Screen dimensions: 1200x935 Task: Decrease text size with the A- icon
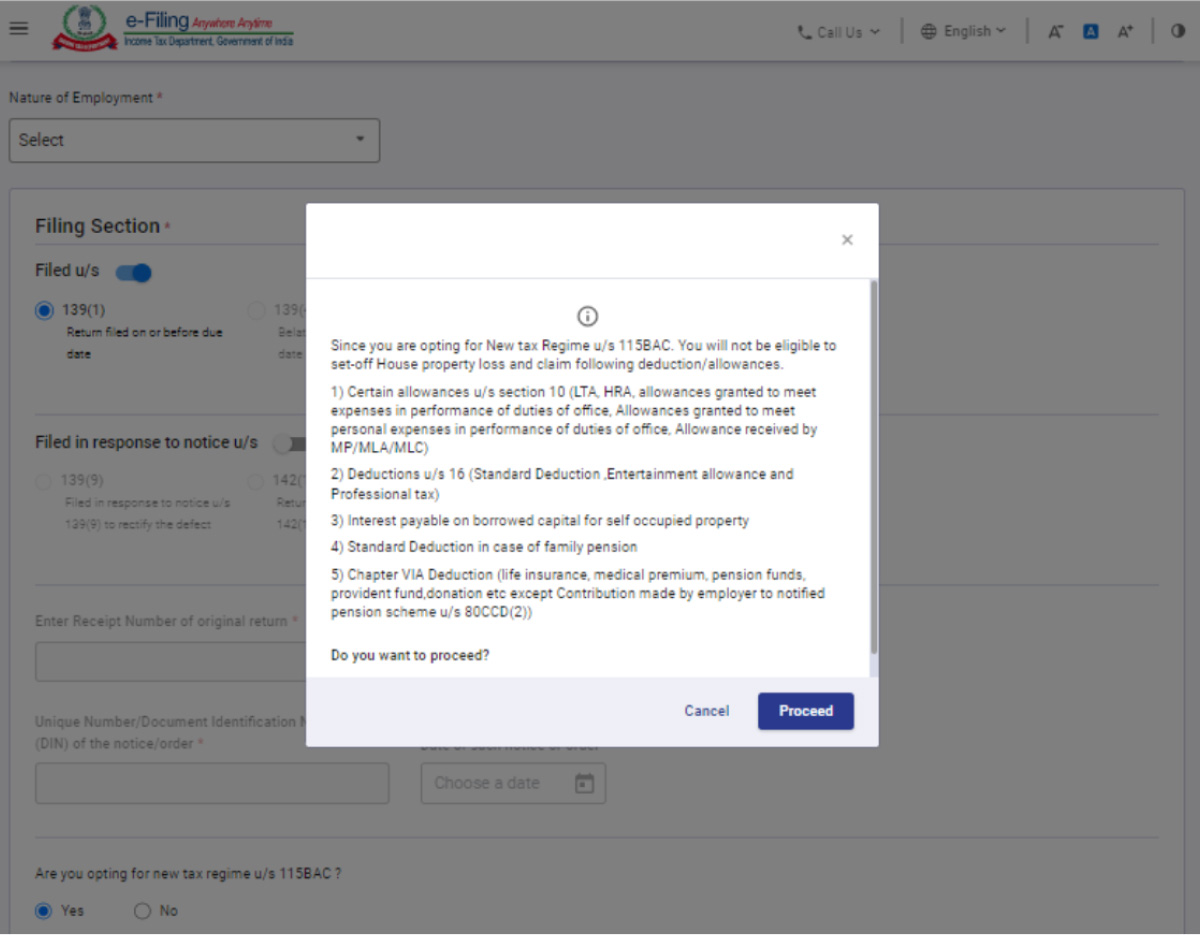pyautogui.click(x=1055, y=31)
